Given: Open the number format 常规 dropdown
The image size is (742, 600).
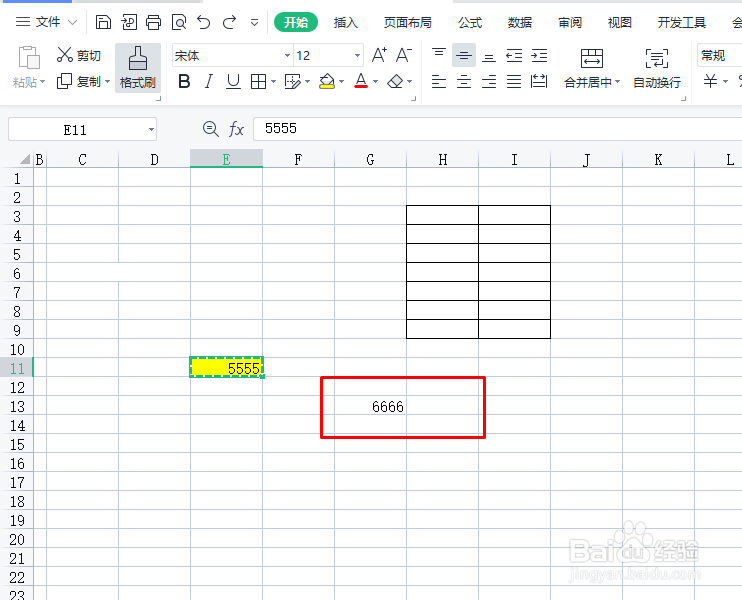Looking at the screenshot, I should (719, 55).
